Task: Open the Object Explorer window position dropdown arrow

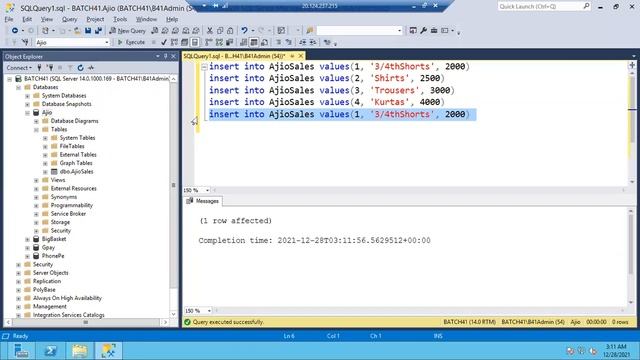Action: click(158, 56)
